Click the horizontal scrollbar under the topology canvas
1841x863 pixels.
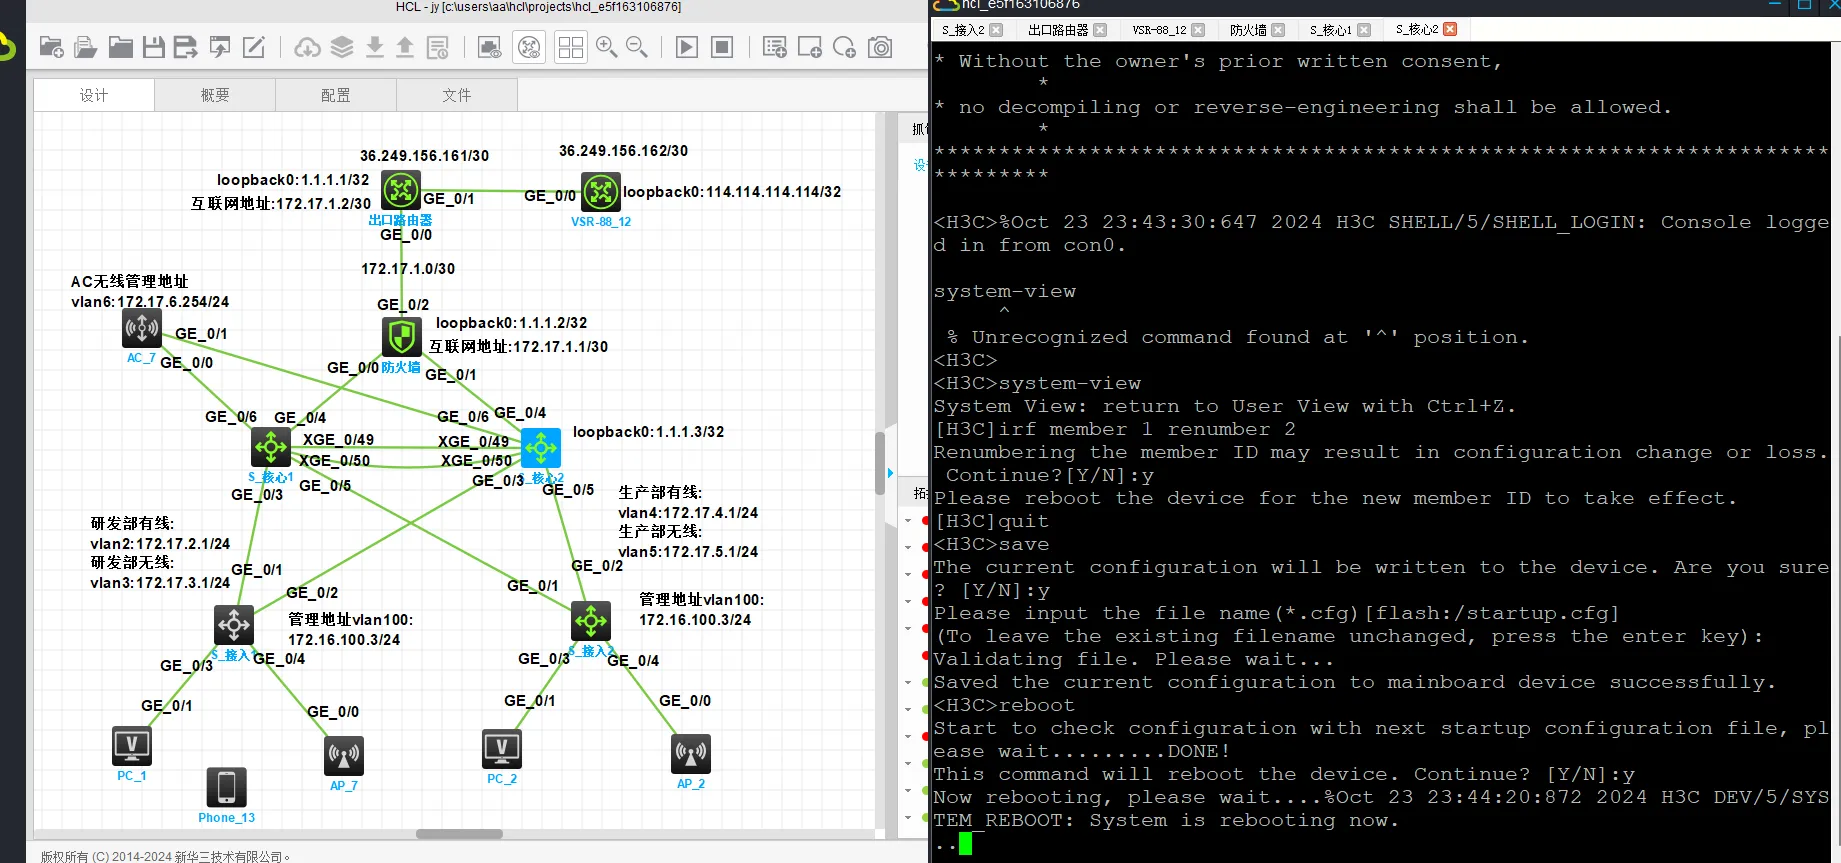pyautogui.click(x=459, y=834)
